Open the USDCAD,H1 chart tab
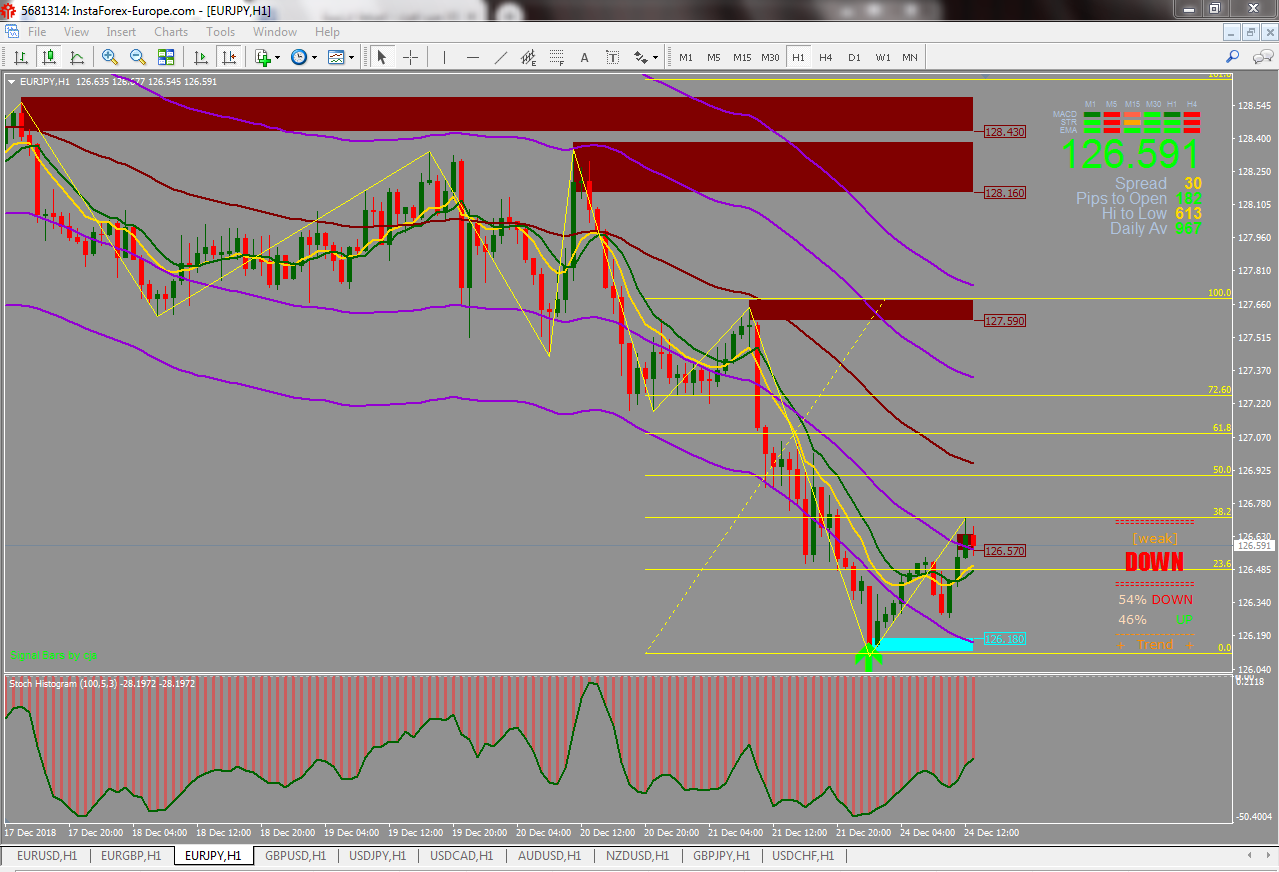This screenshot has width=1279, height=872. pyautogui.click(x=462, y=856)
